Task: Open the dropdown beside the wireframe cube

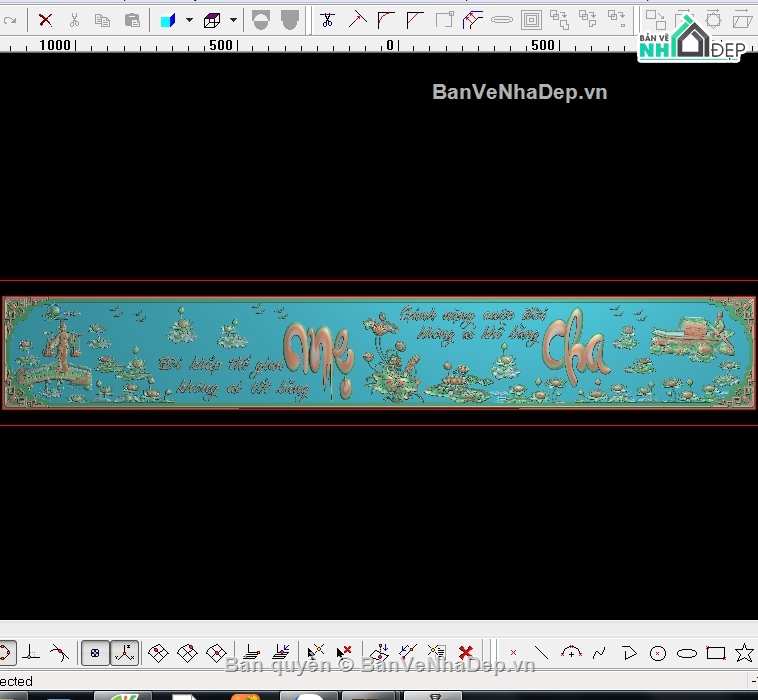Action: [233, 20]
